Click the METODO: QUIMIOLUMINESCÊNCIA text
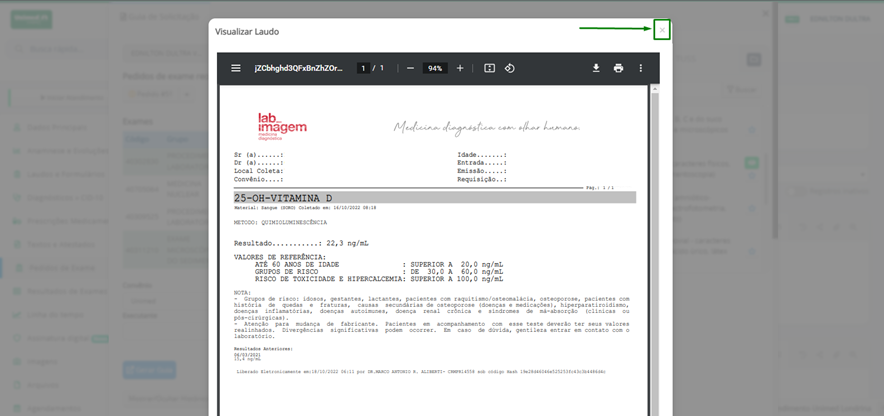 tap(280, 222)
